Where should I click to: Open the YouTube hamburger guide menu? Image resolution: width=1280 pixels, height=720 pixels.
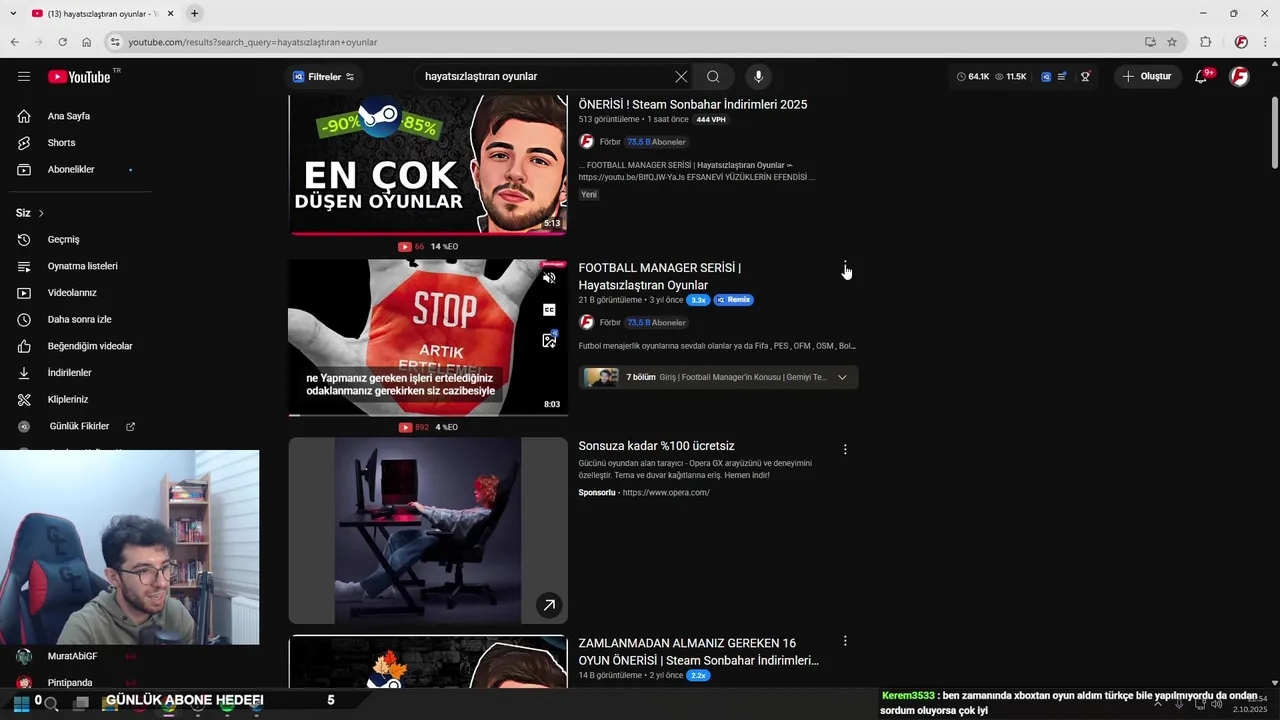24,77
